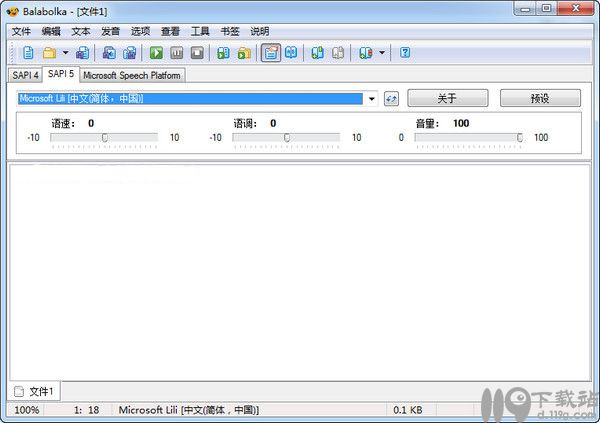Pause reading with the gray pause button
Viewport: 600px width, 423px height.
[x=176, y=53]
